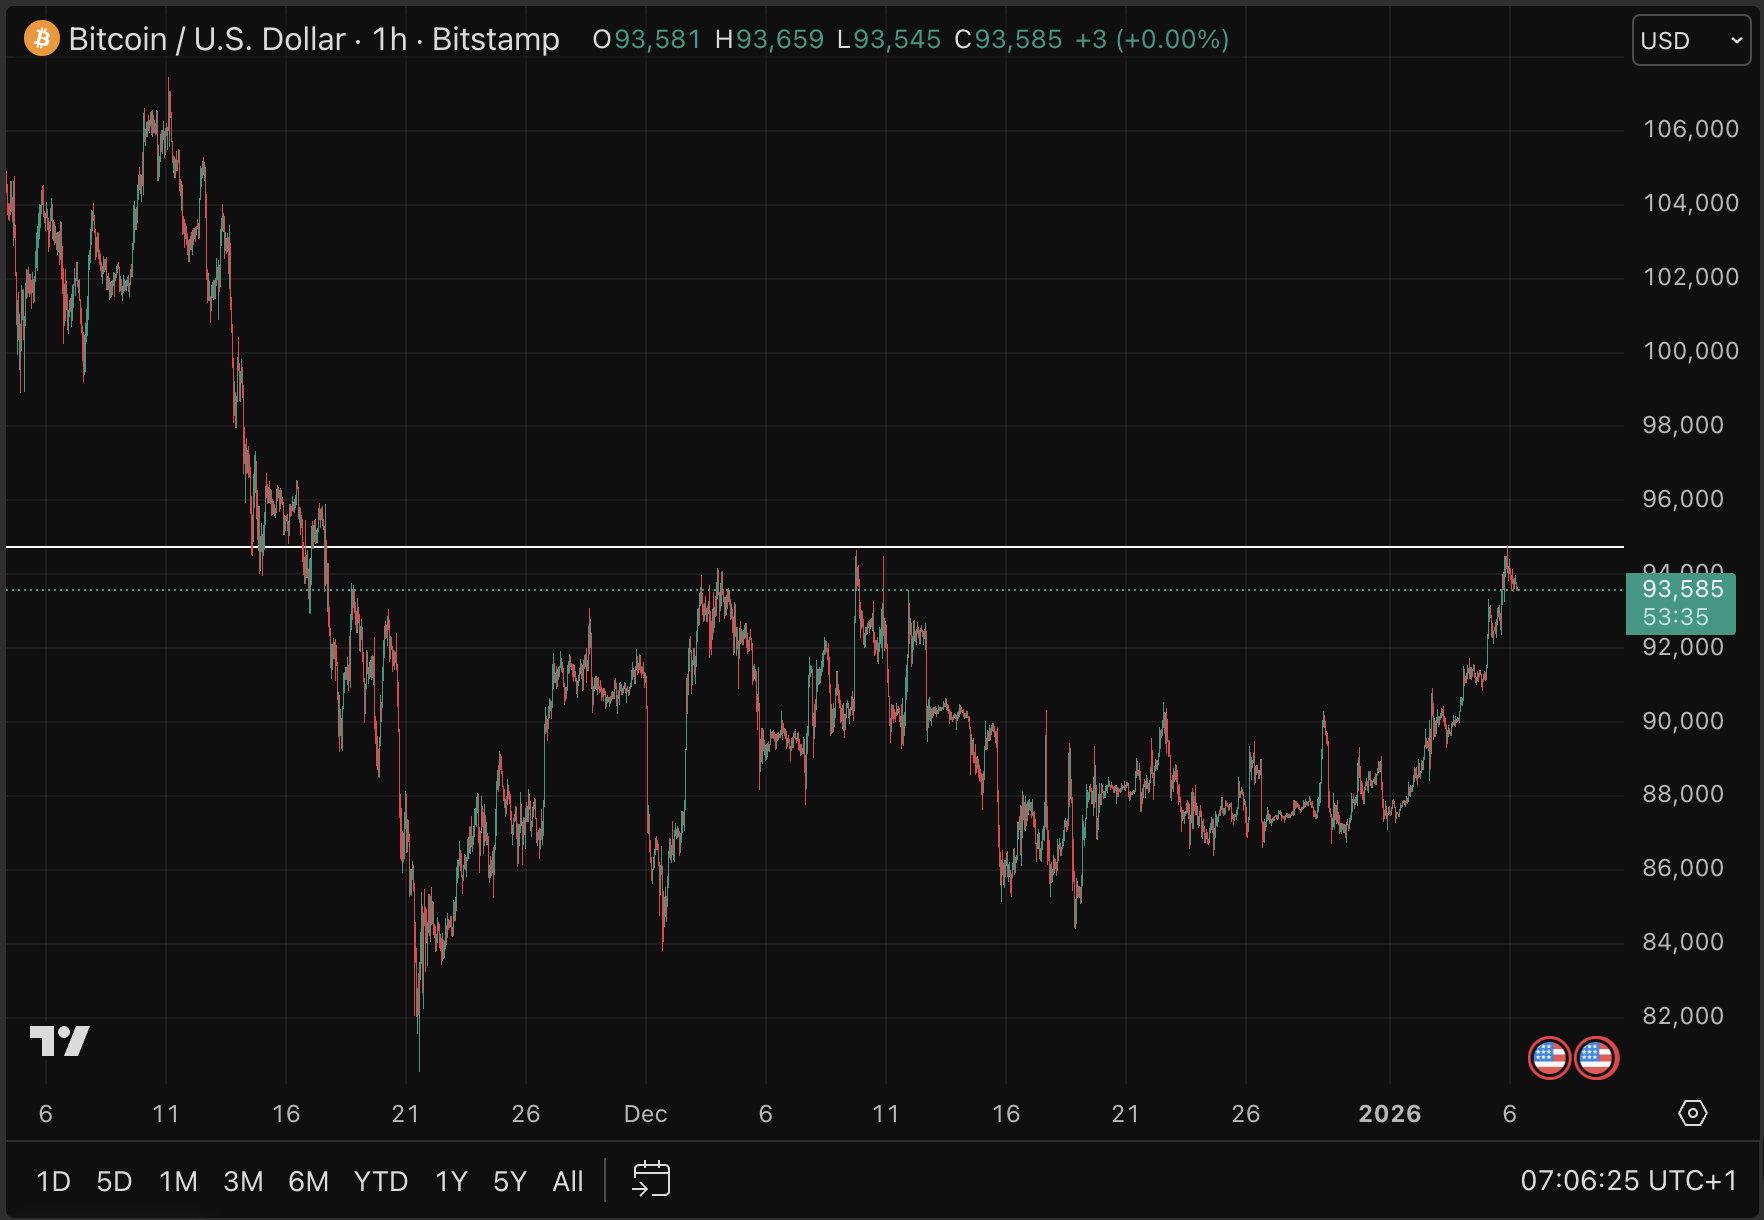Show All available price history
Screen dimensions: 1764x1220
pos(567,1182)
